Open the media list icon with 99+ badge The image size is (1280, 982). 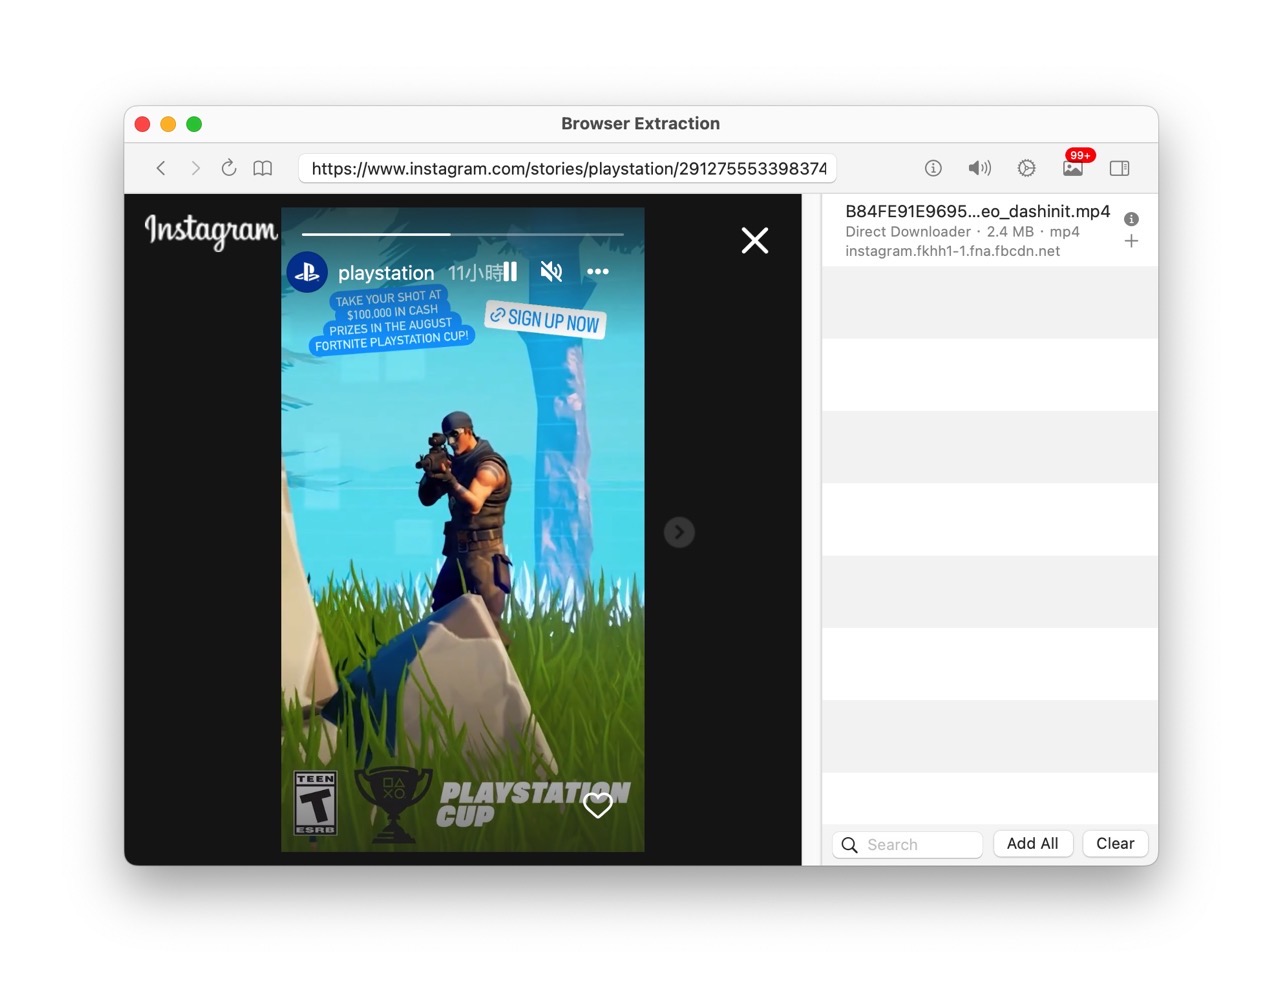click(x=1074, y=166)
